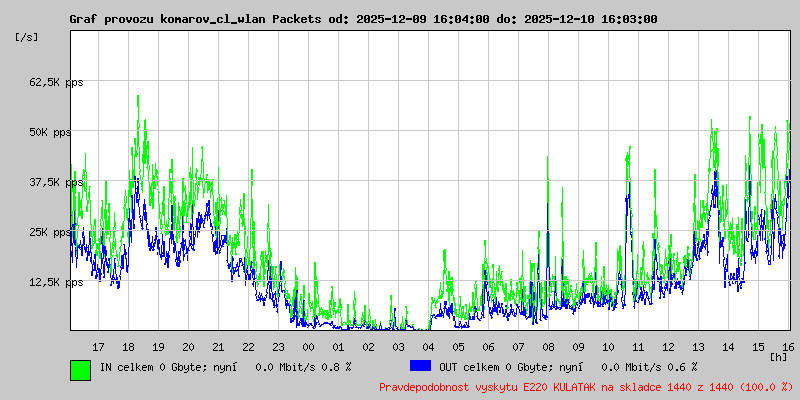800x400 pixels.
Task: Click hour label '18' on the time axis
Action: (x=129, y=347)
